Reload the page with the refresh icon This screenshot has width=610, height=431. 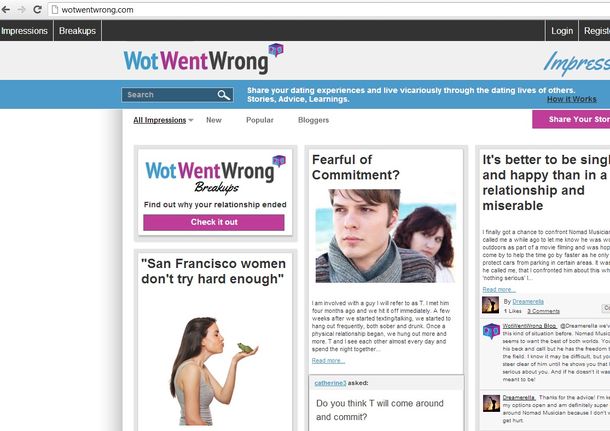click(37, 9)
